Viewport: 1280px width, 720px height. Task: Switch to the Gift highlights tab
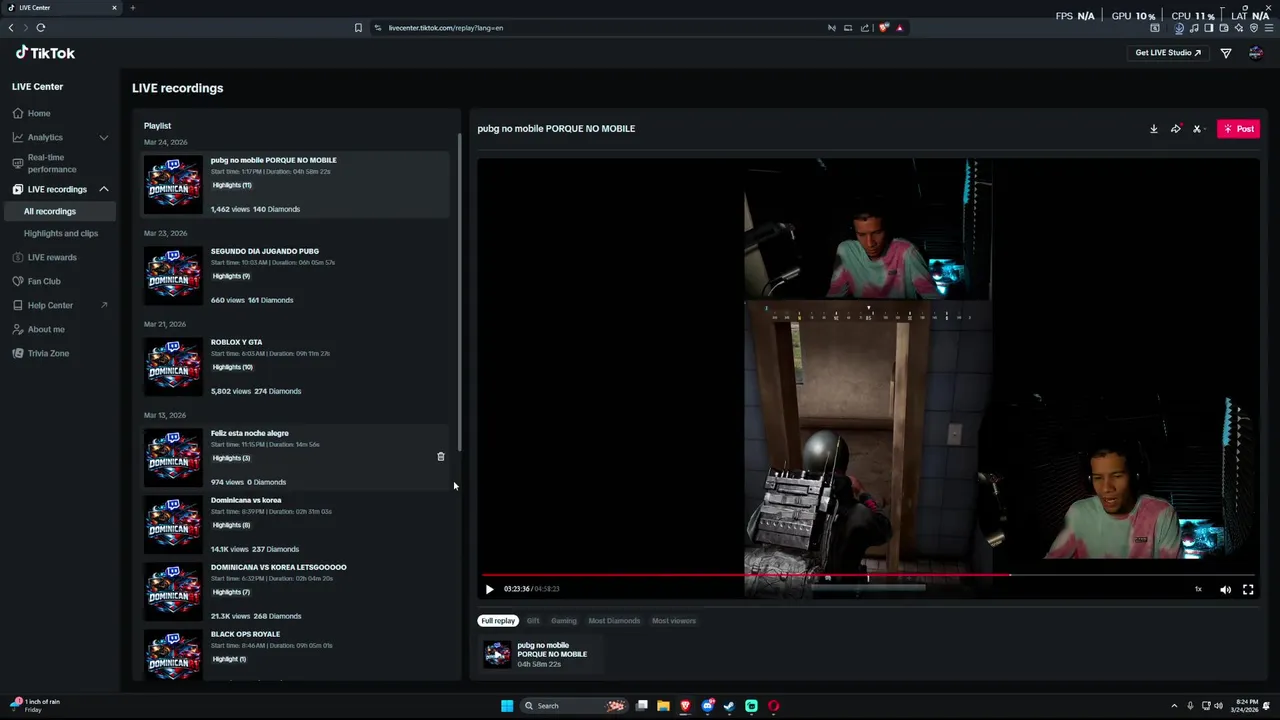[x=533, y=621]
